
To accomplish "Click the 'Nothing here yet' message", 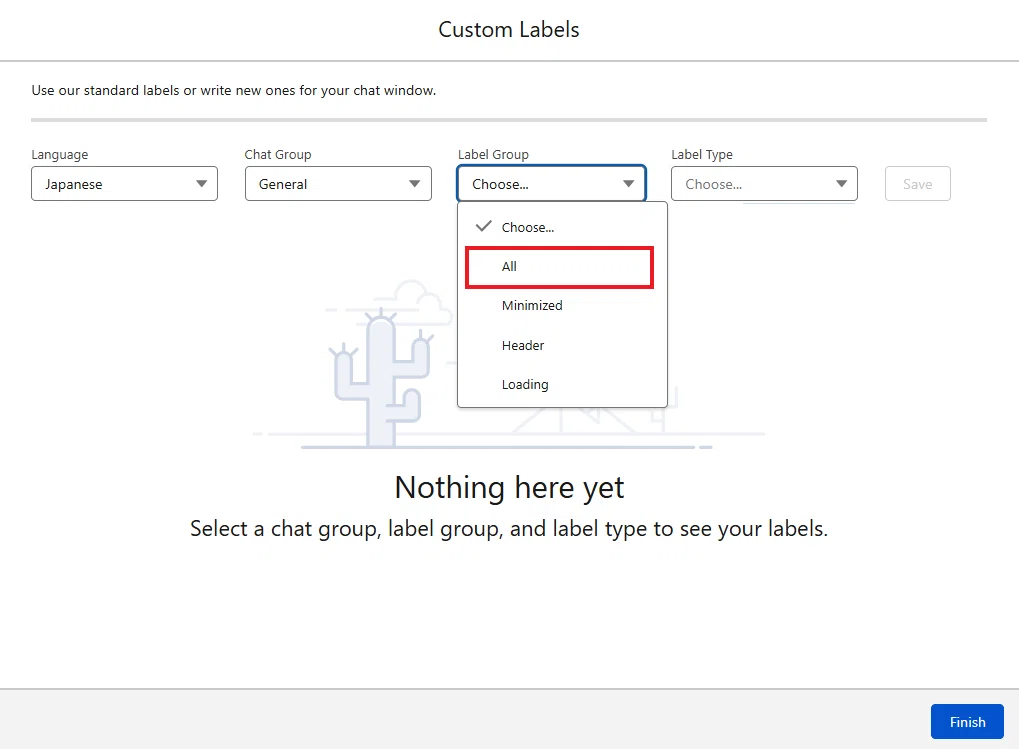I will coord(510,487).
